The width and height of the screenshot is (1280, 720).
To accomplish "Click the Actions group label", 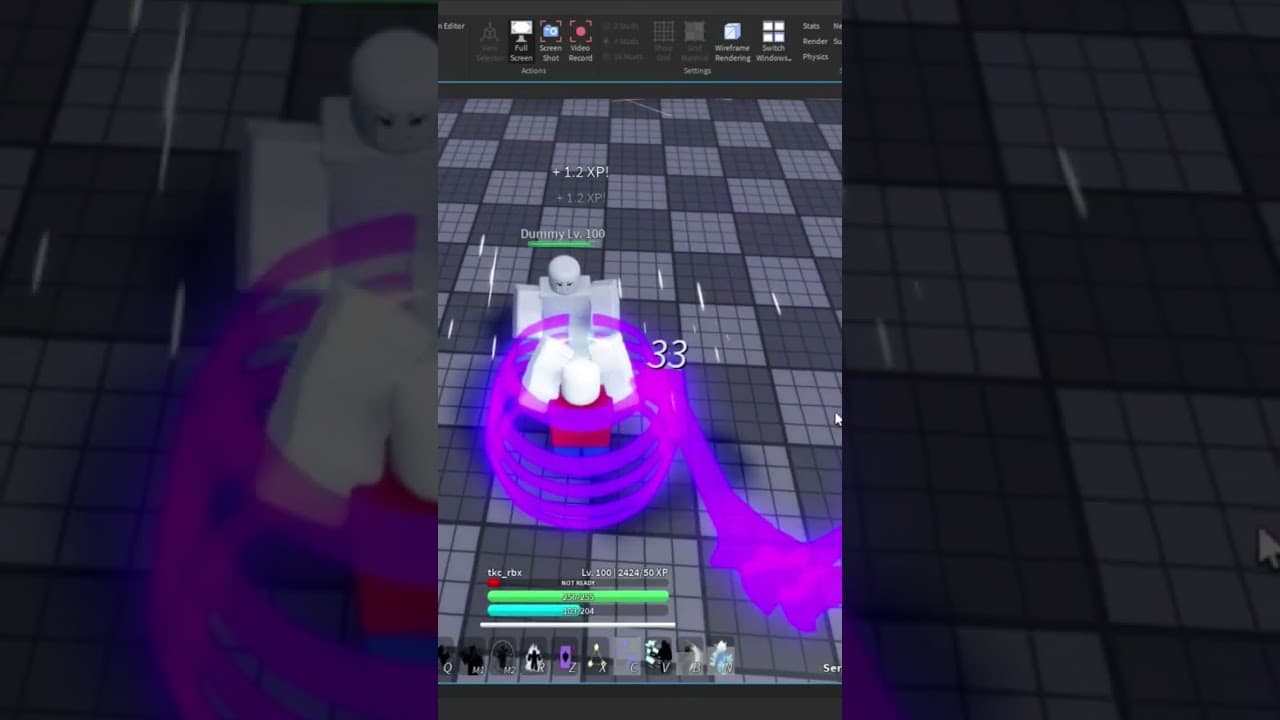I will coord(533,71).
